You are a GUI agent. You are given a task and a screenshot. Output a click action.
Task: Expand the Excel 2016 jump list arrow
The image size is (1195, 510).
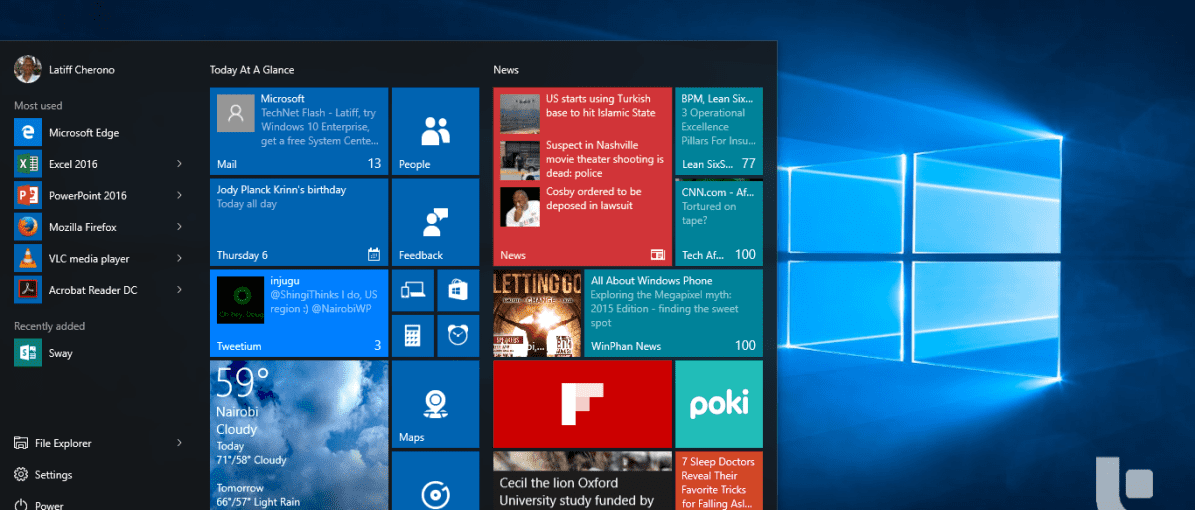pyautogui.click(x=179, y=164)
